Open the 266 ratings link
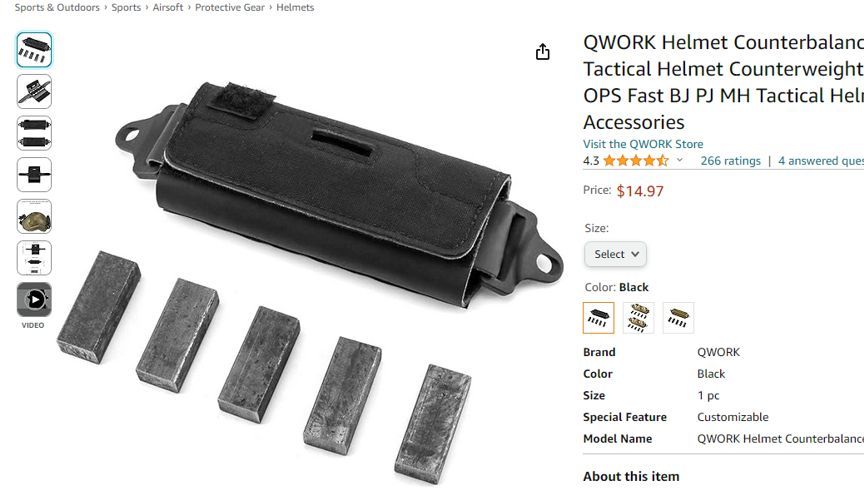The height and width of the screenshot is (491, 864). 730,161
